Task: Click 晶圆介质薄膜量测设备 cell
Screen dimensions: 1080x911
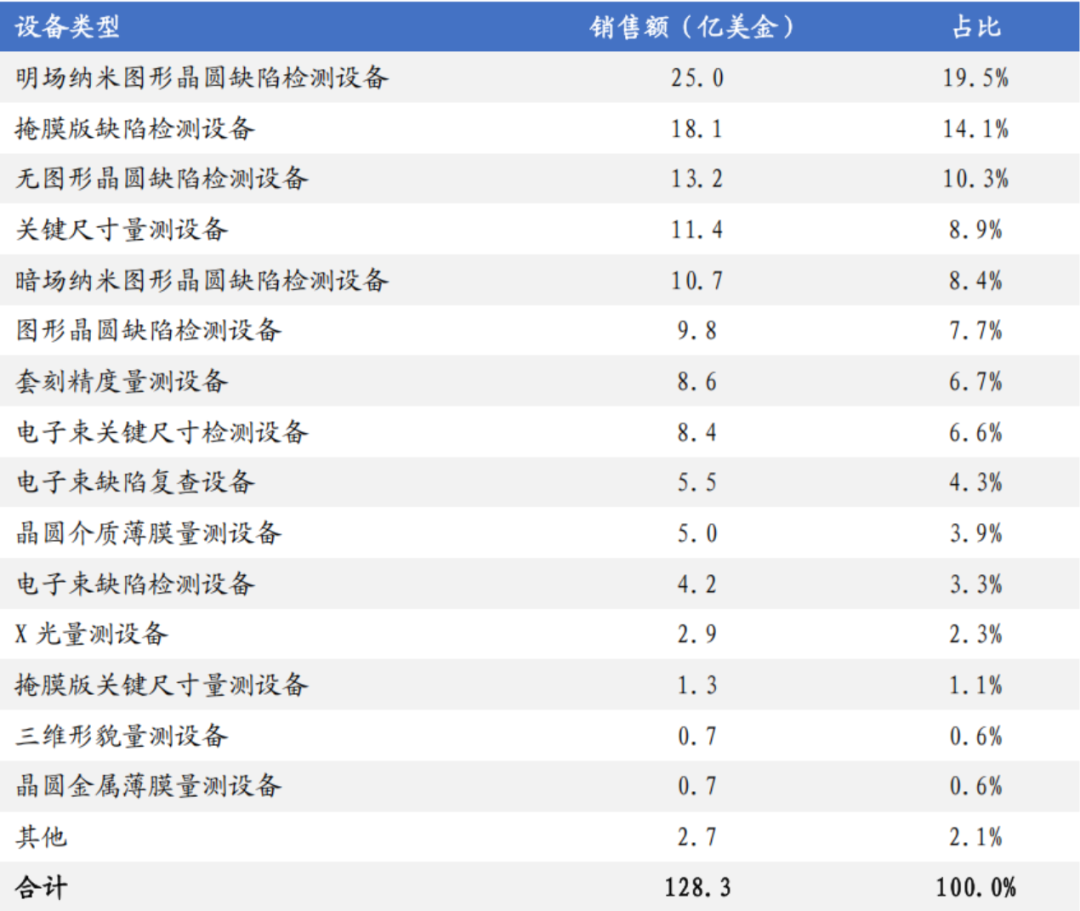Action: (x=149, y=533)
